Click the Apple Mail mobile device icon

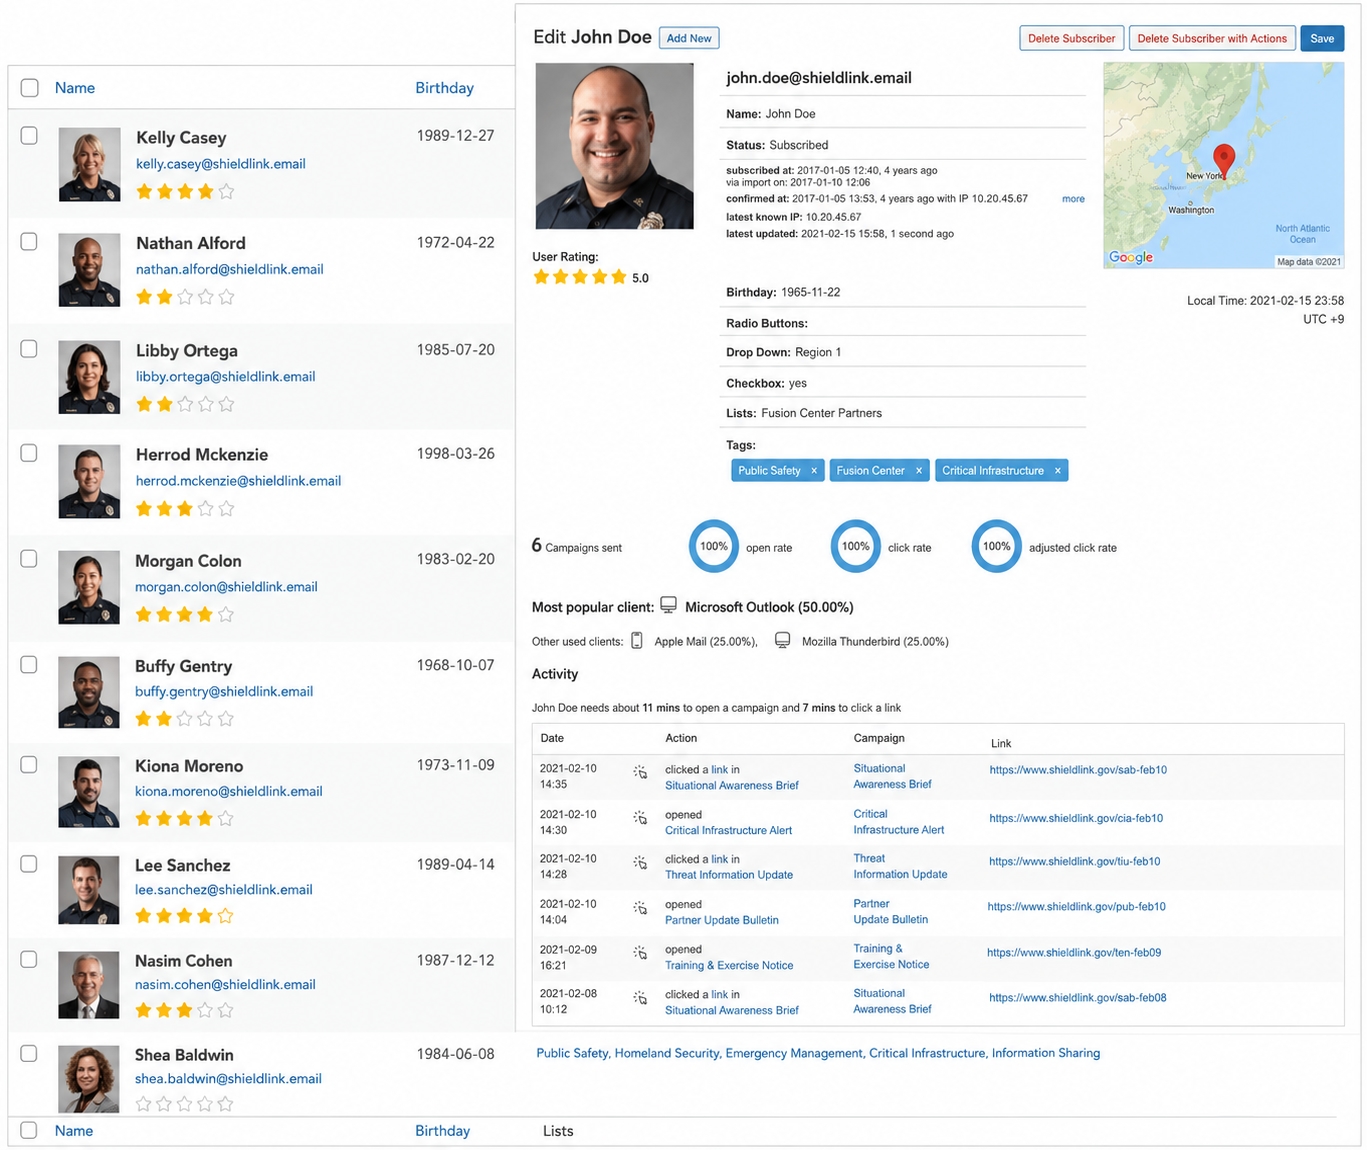[x=637, y=641]
